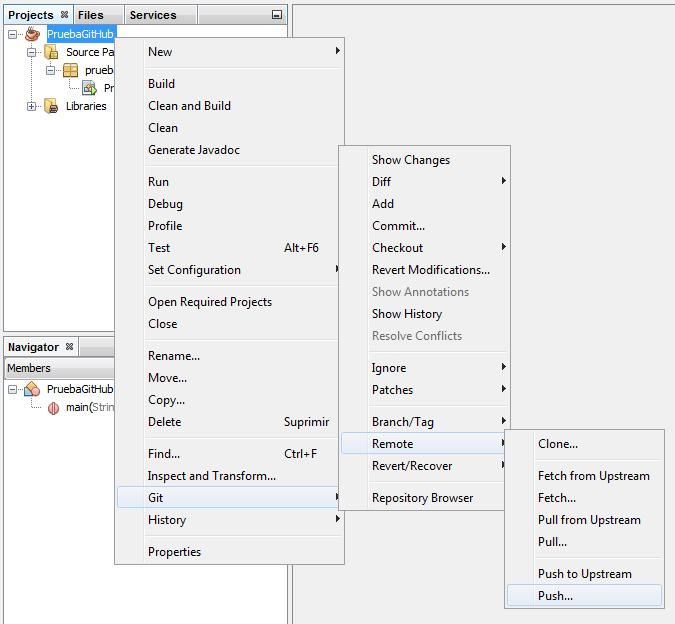Image resolution: width=675 pixels, height=624 pixels.
Task: Open Properties from the context menu
Action: [174, 552]
